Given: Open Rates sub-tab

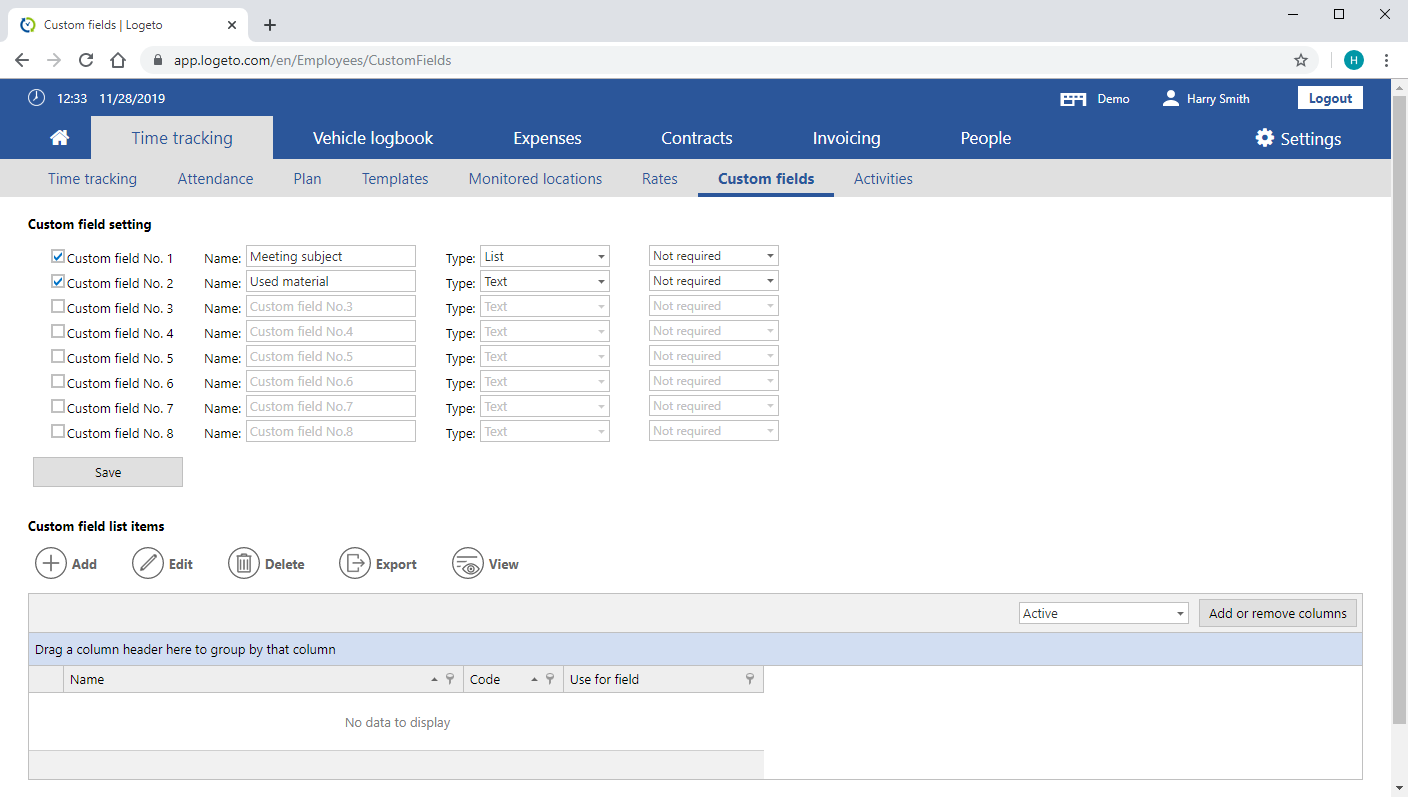Looking at the screenshot, I should tap(660, 179).
